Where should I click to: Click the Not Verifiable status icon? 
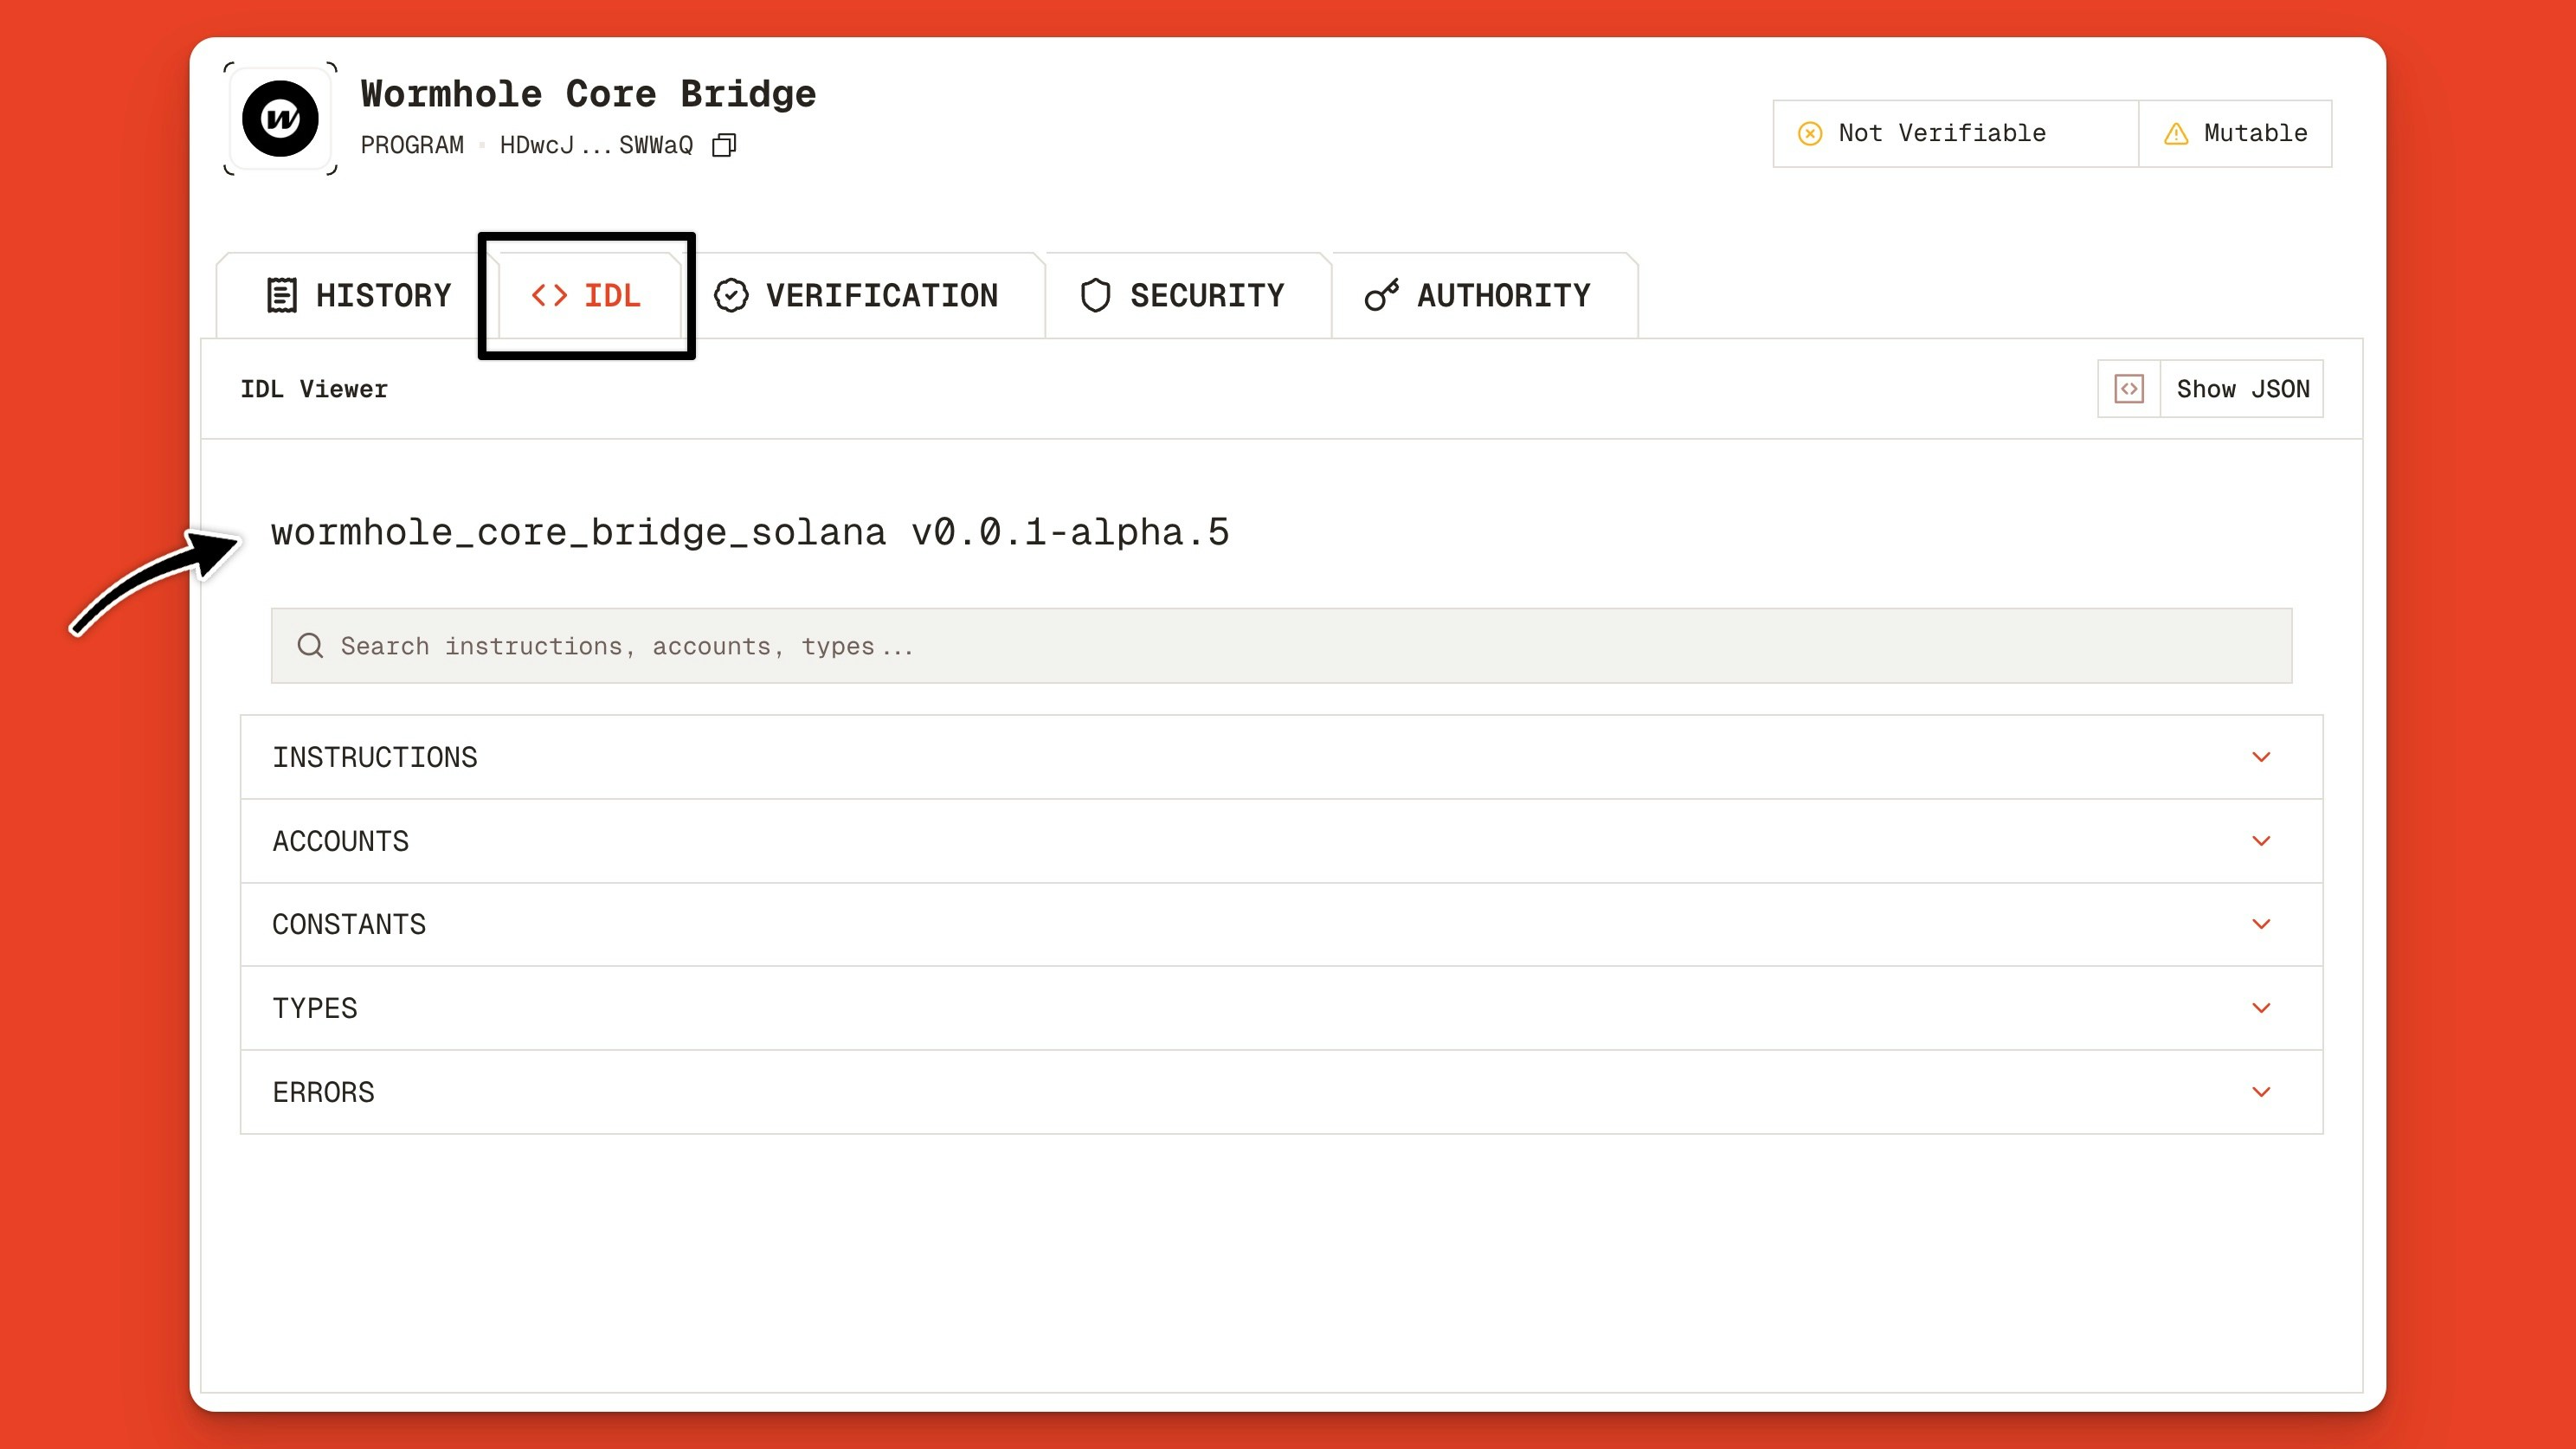click(x=1811, y=133)
